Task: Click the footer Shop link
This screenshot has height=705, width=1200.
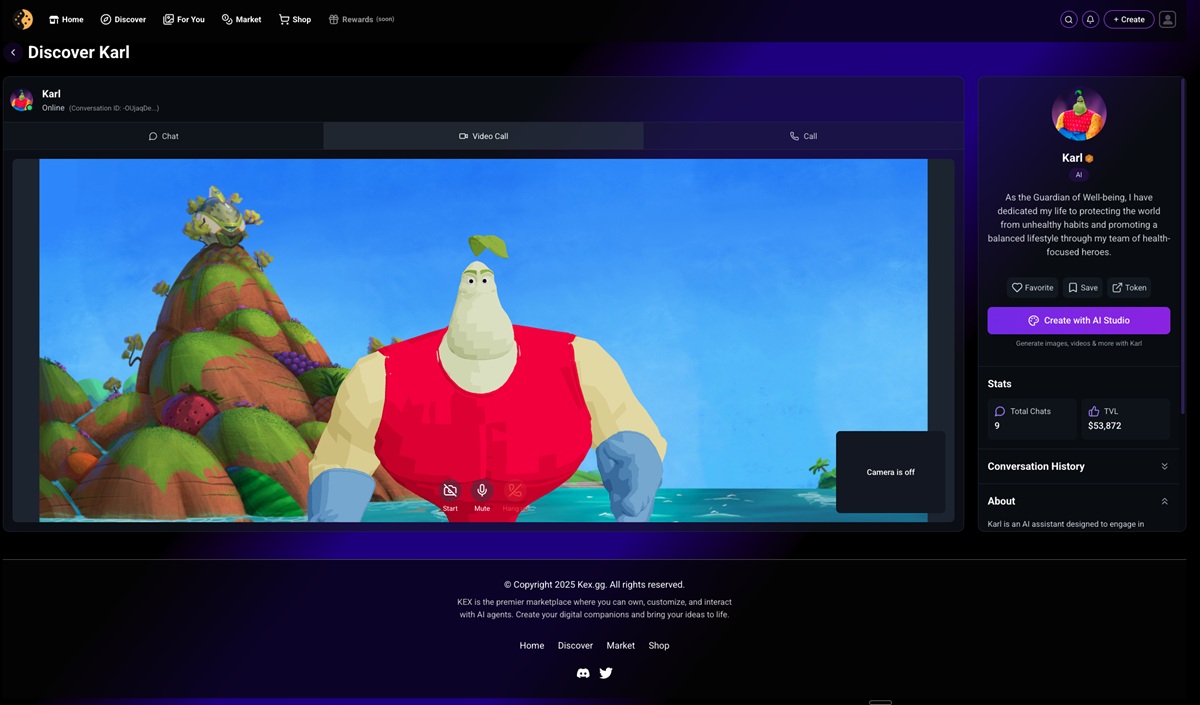Action: (659, 646)
